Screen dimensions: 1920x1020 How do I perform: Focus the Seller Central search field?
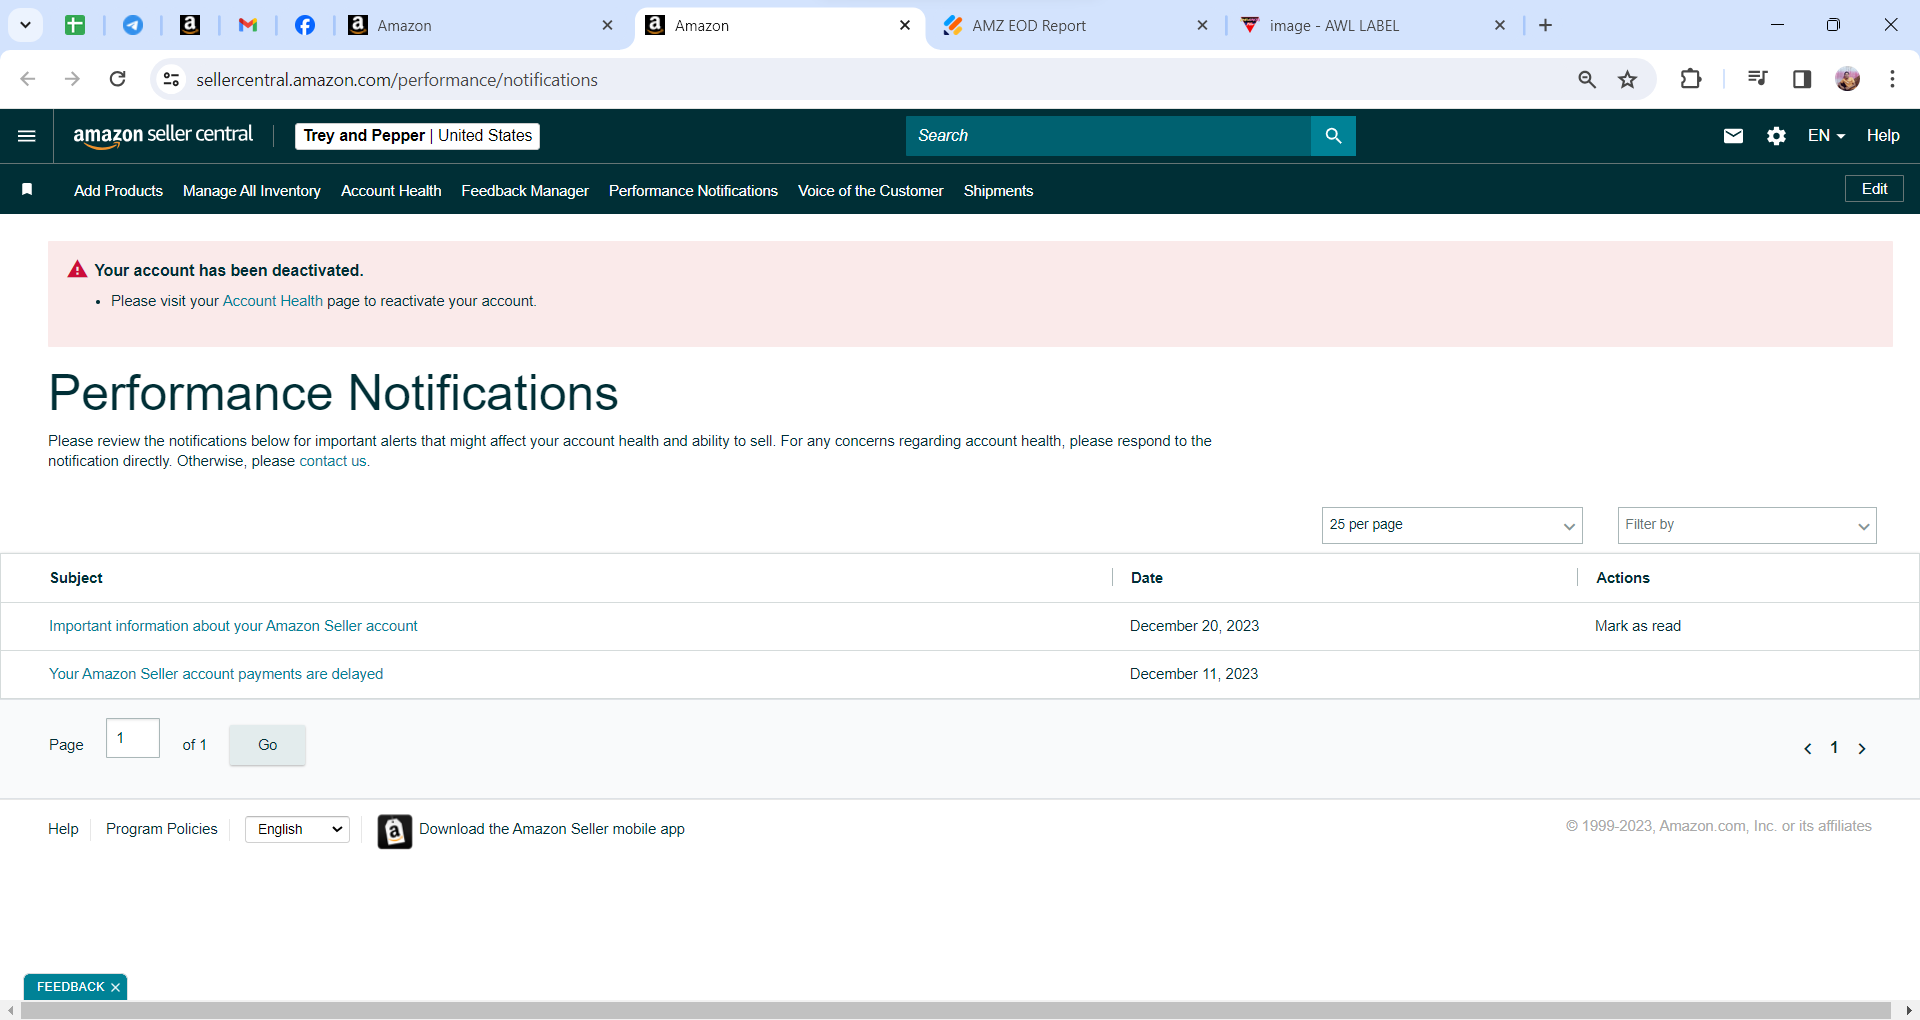click(x=1108, y=136)
